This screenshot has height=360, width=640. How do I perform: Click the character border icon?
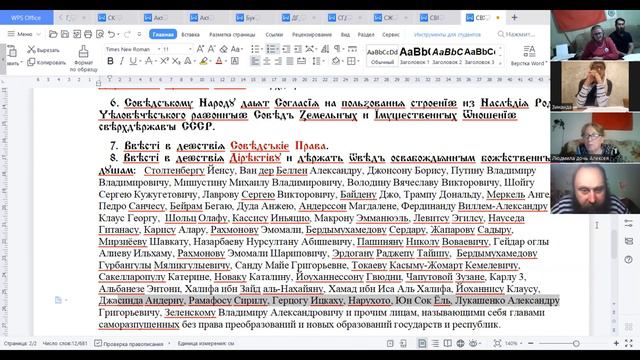pos(235,61)
